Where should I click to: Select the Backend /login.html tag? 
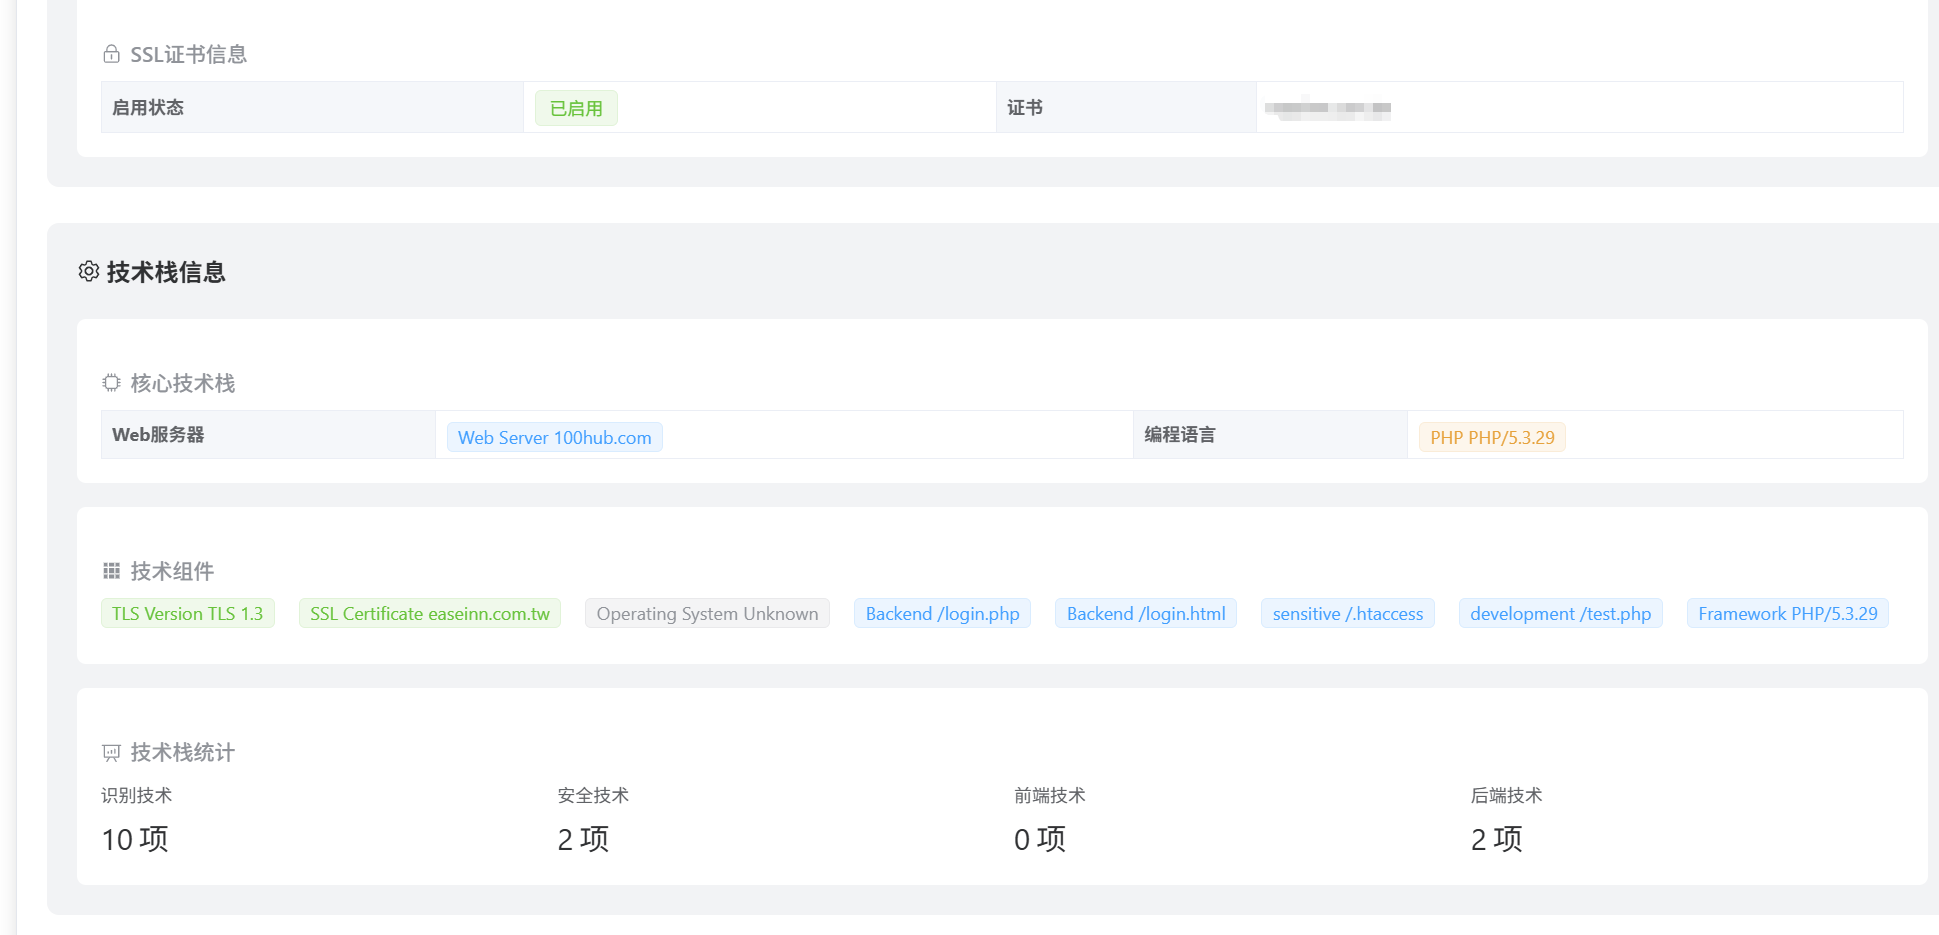1145,614
